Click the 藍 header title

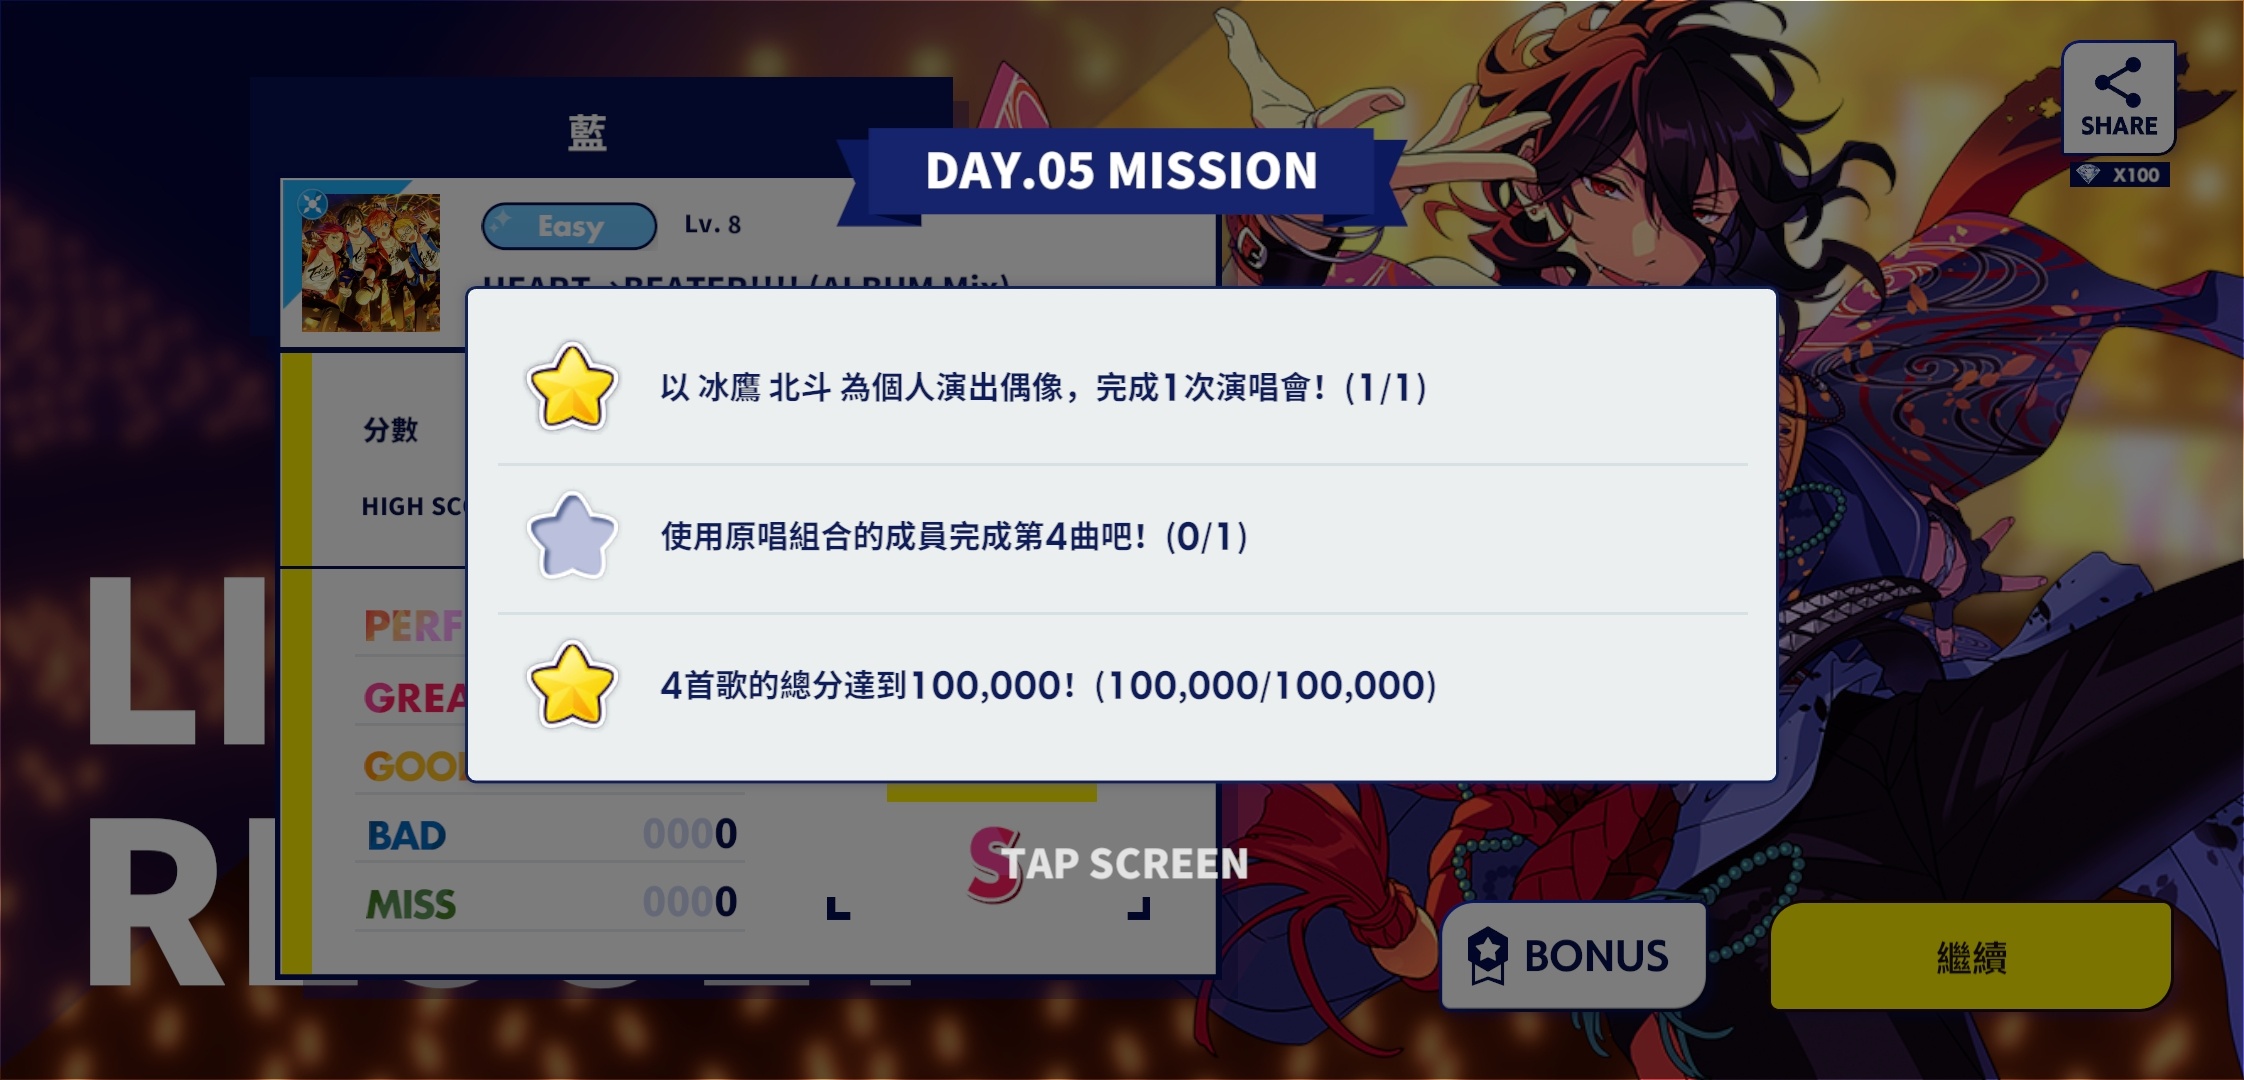coord(587,132)
